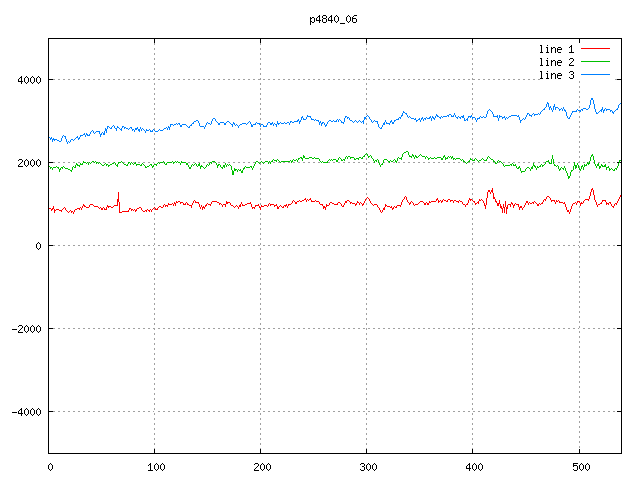Select the line 1 legend label
Image resolution: width=640 pixels, height=480 pixels.
pyautogui.click(x=556, y=49)
